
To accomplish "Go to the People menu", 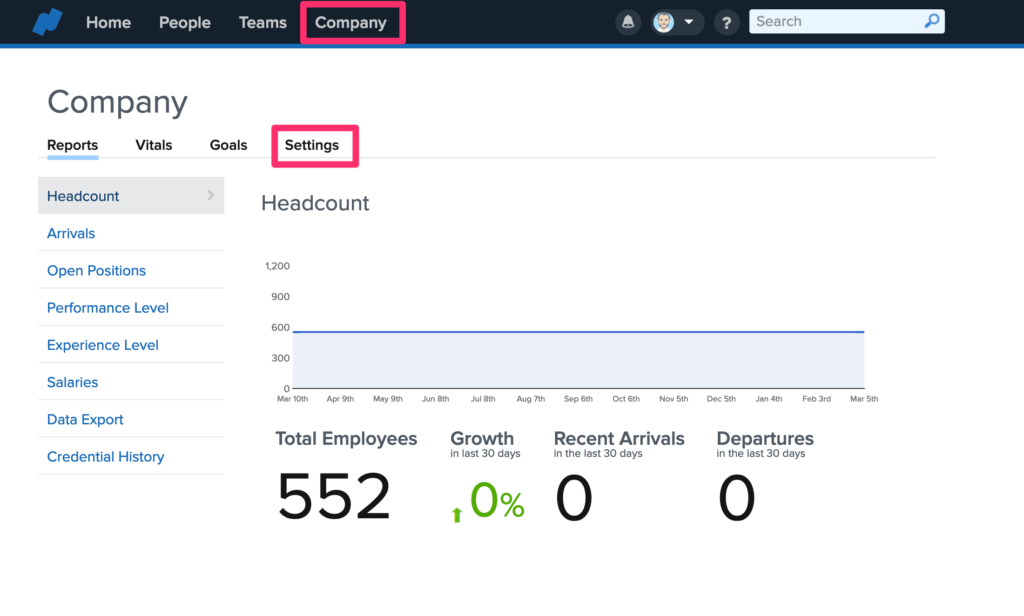I will [185, 22].
